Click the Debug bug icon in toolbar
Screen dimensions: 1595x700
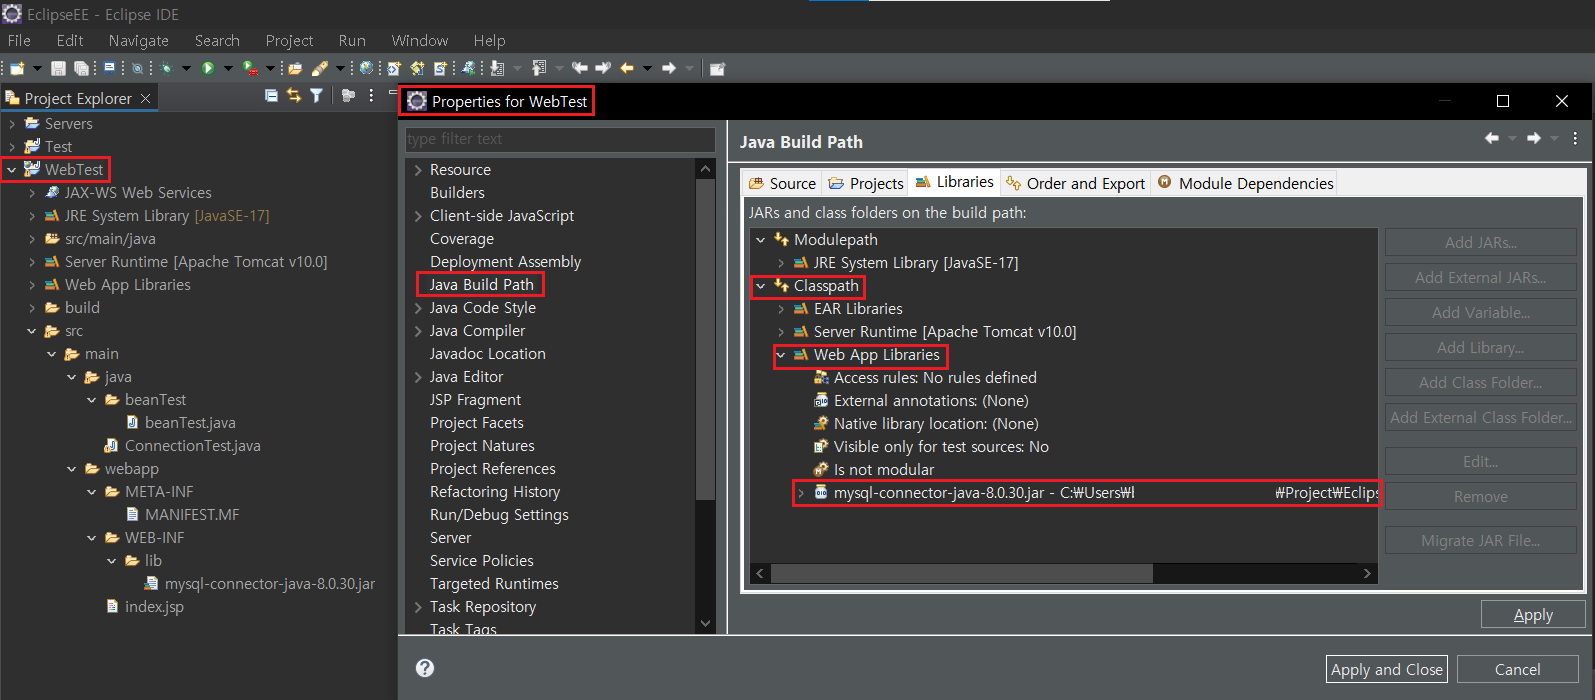(x=166, y=68)
